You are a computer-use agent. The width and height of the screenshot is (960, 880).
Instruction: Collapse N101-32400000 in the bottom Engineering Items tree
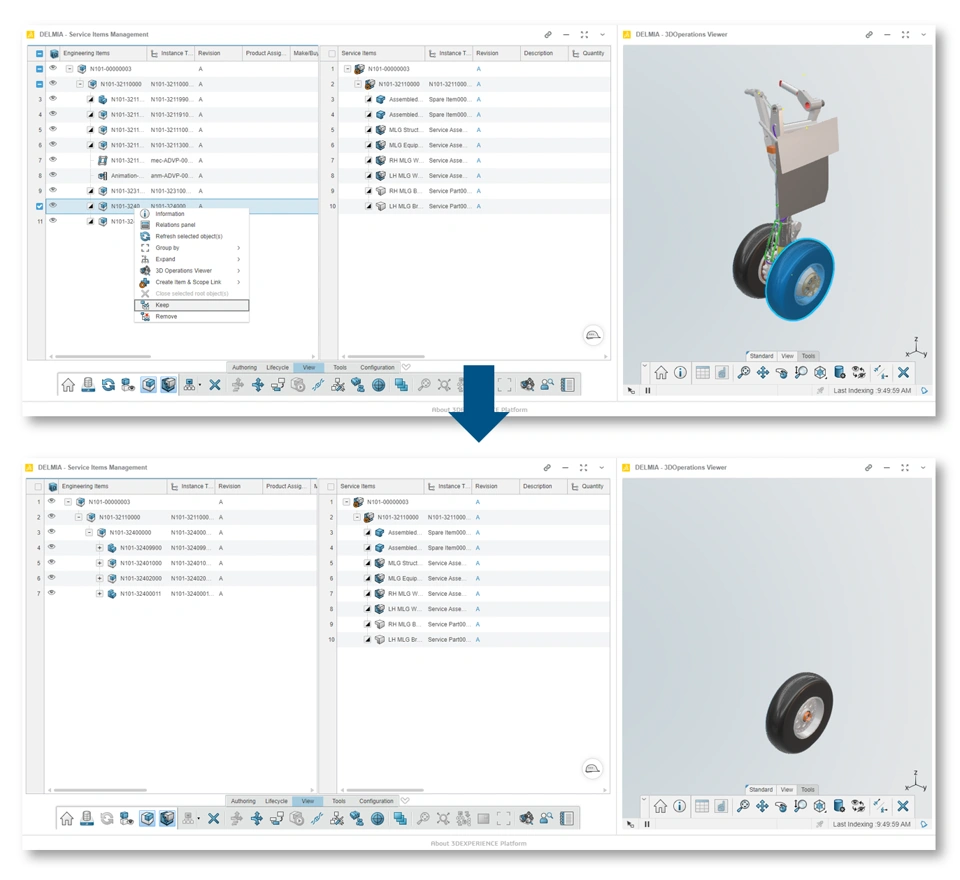click(89, 532)
